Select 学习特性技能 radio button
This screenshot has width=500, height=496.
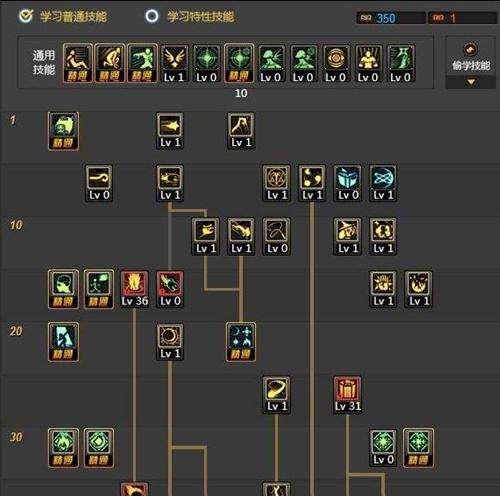coord(152,16)
